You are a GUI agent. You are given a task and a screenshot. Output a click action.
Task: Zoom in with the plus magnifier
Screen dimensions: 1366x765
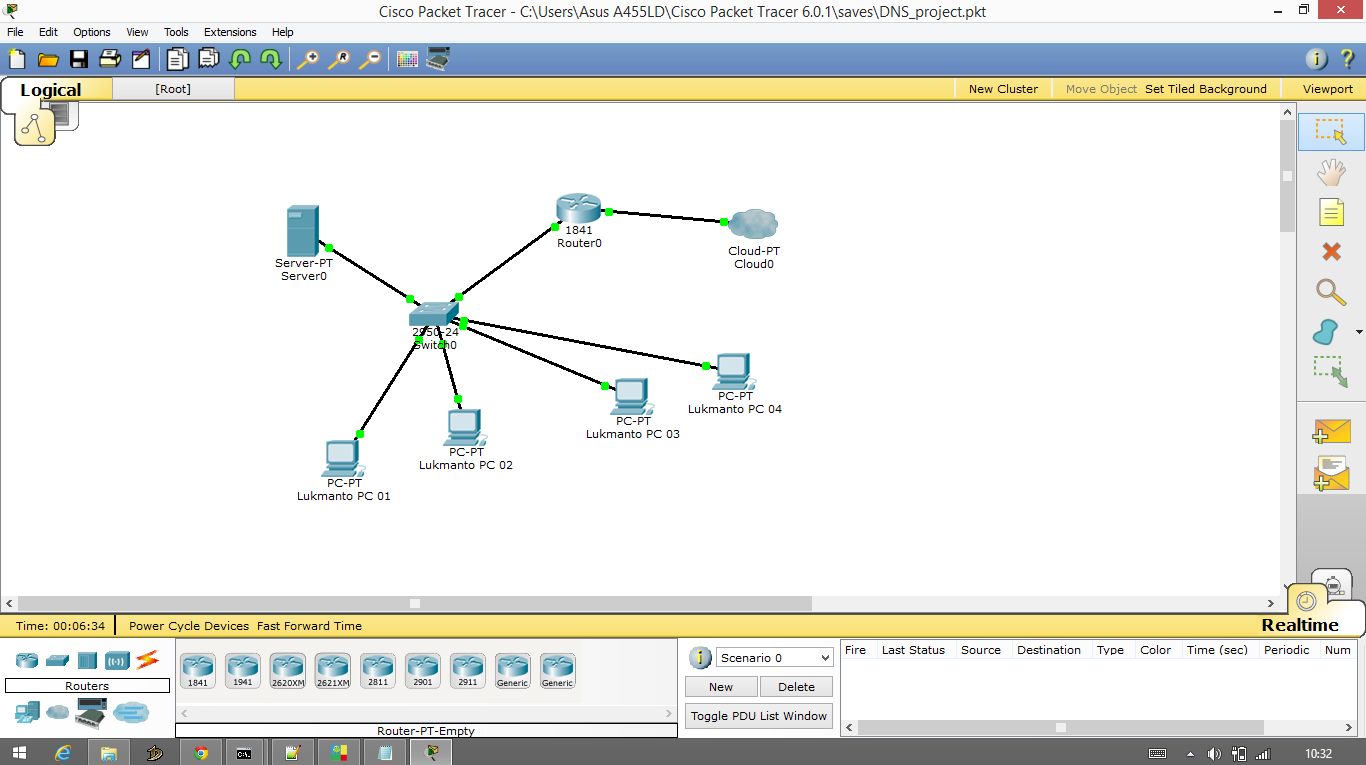308,59
